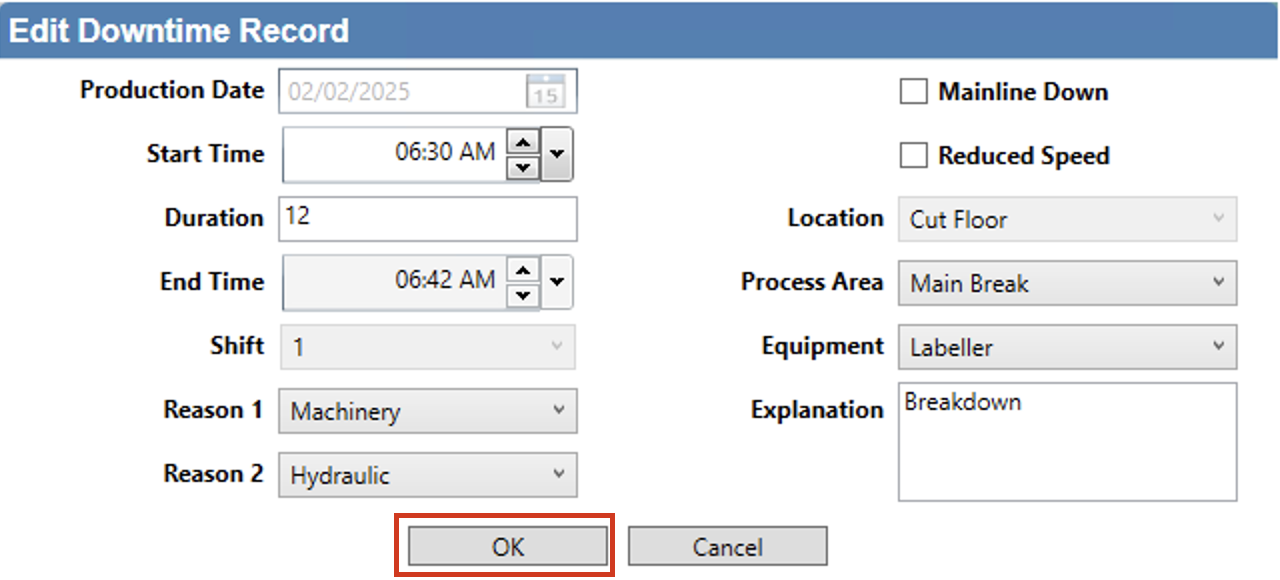1280x580 pixels.
Task: Open the Start Time dropdown arrow
Action: [x=557, y=155]
